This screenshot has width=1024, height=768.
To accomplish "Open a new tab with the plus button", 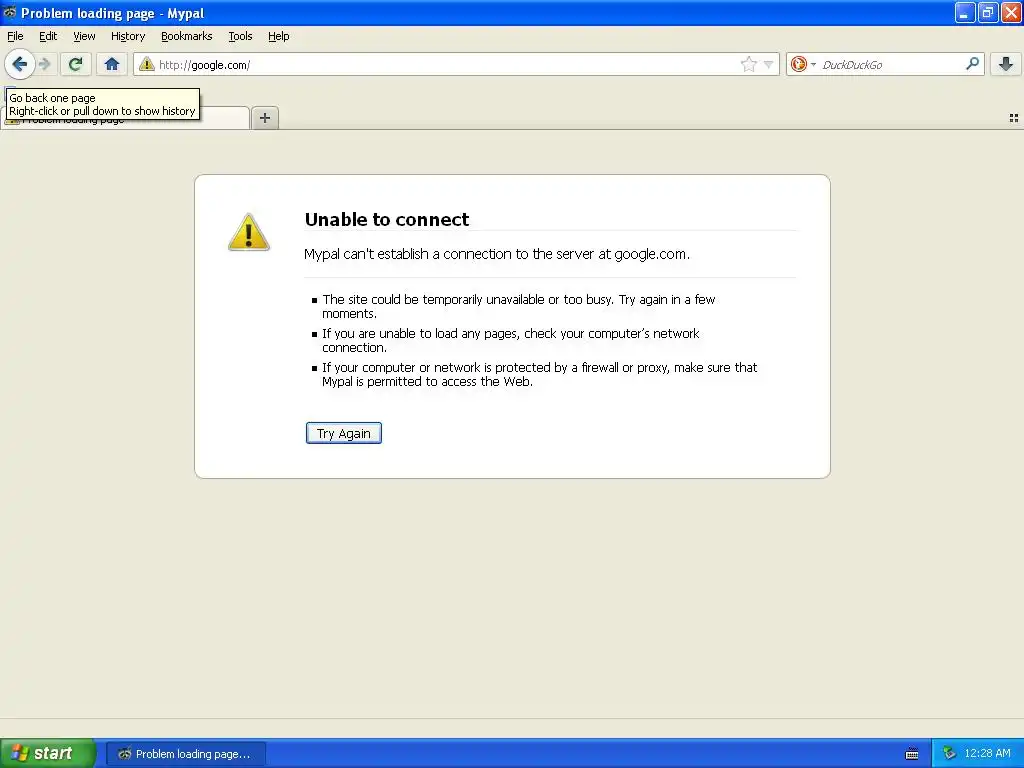I will (x=264, y=118).
